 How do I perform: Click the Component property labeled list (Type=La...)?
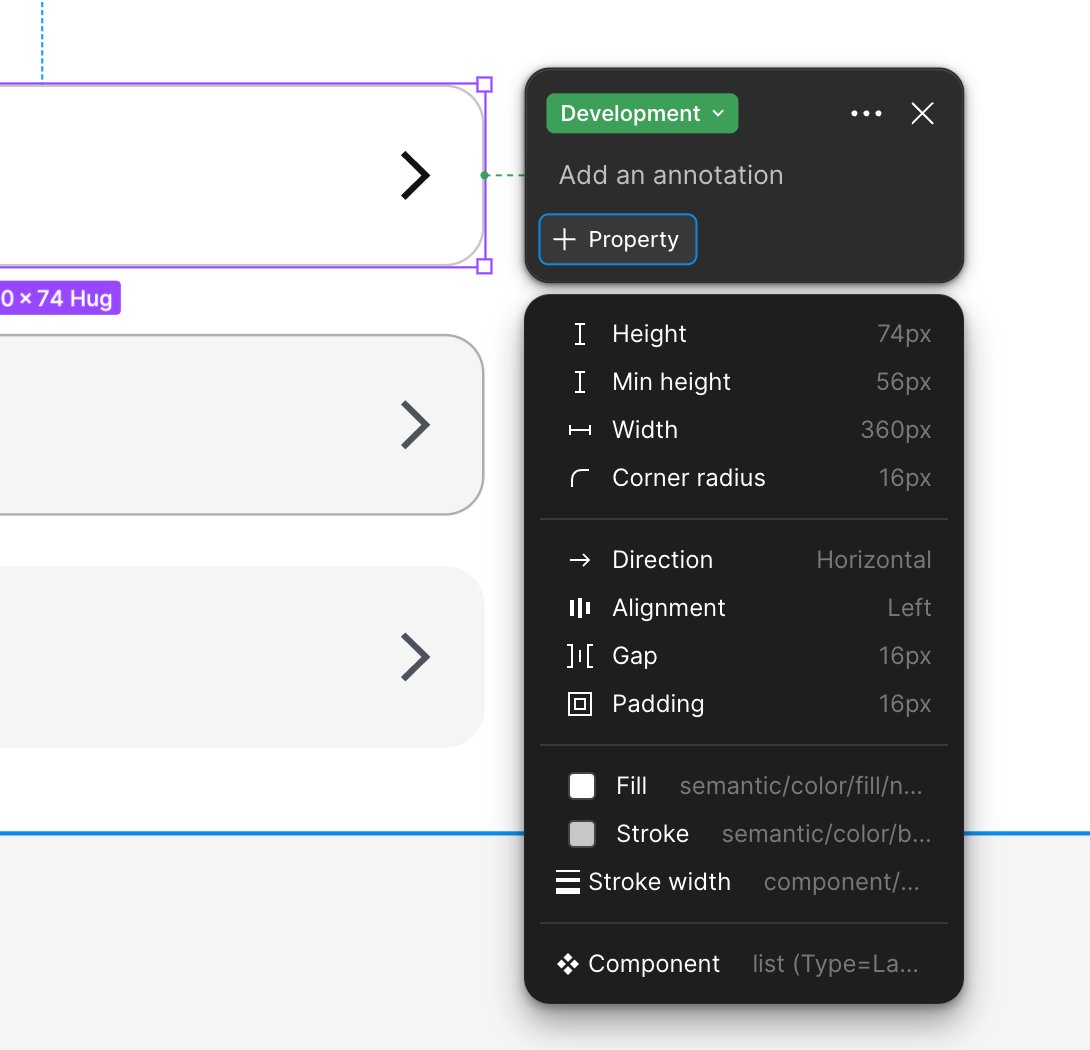click(833, 963)
